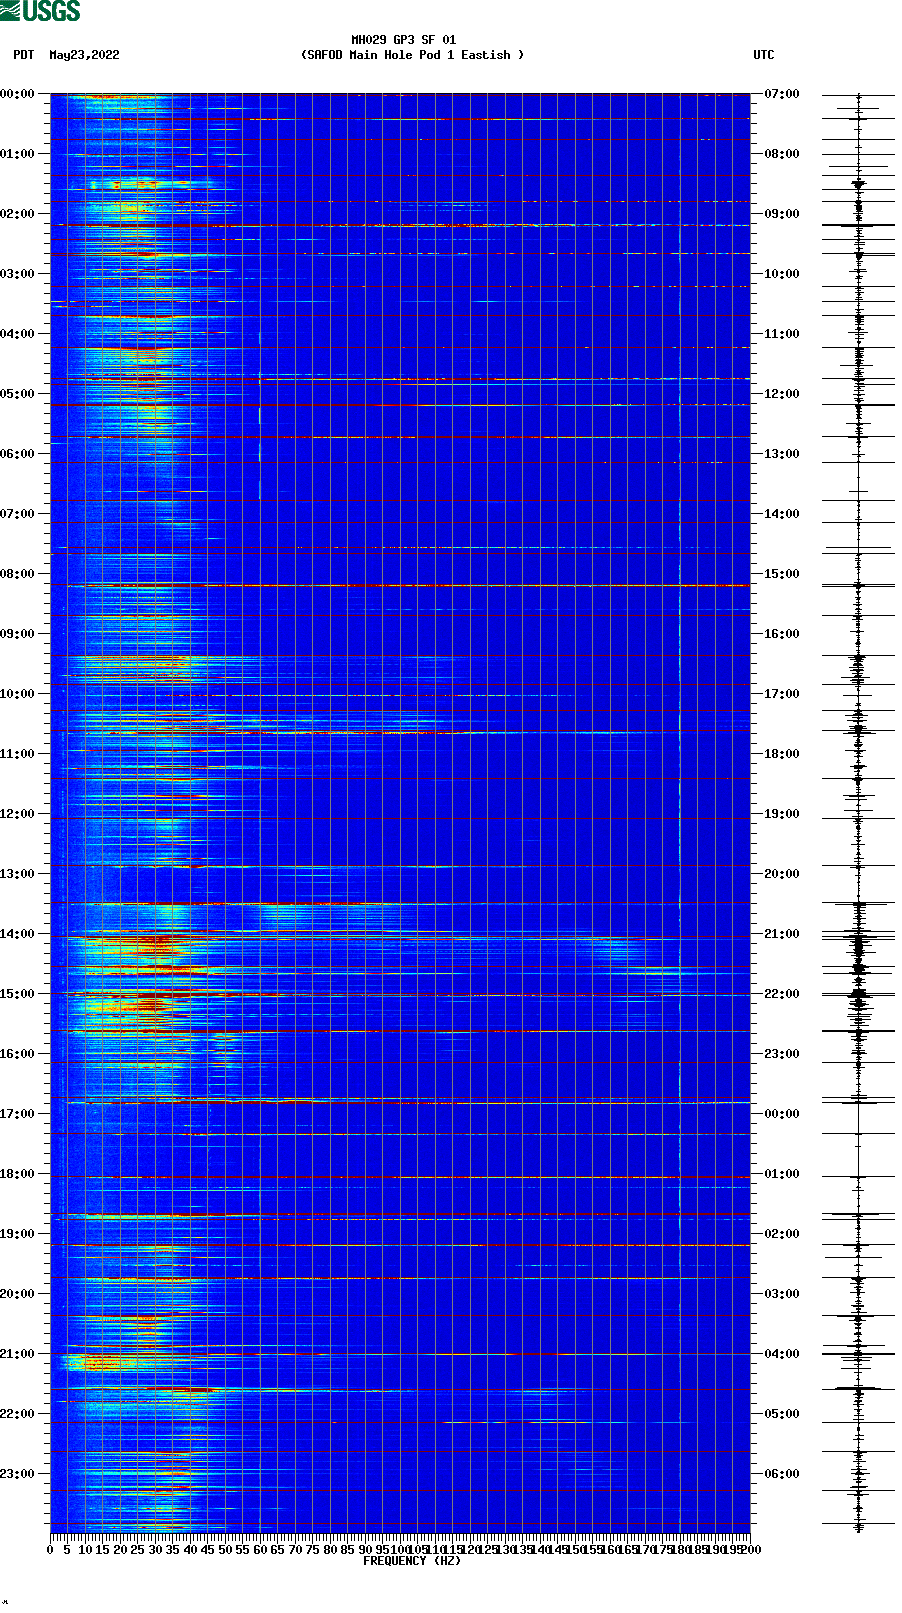Click the 05:00 PDT time label
This screenshot has width=902, height=1613.
click(x=17, y=394)
